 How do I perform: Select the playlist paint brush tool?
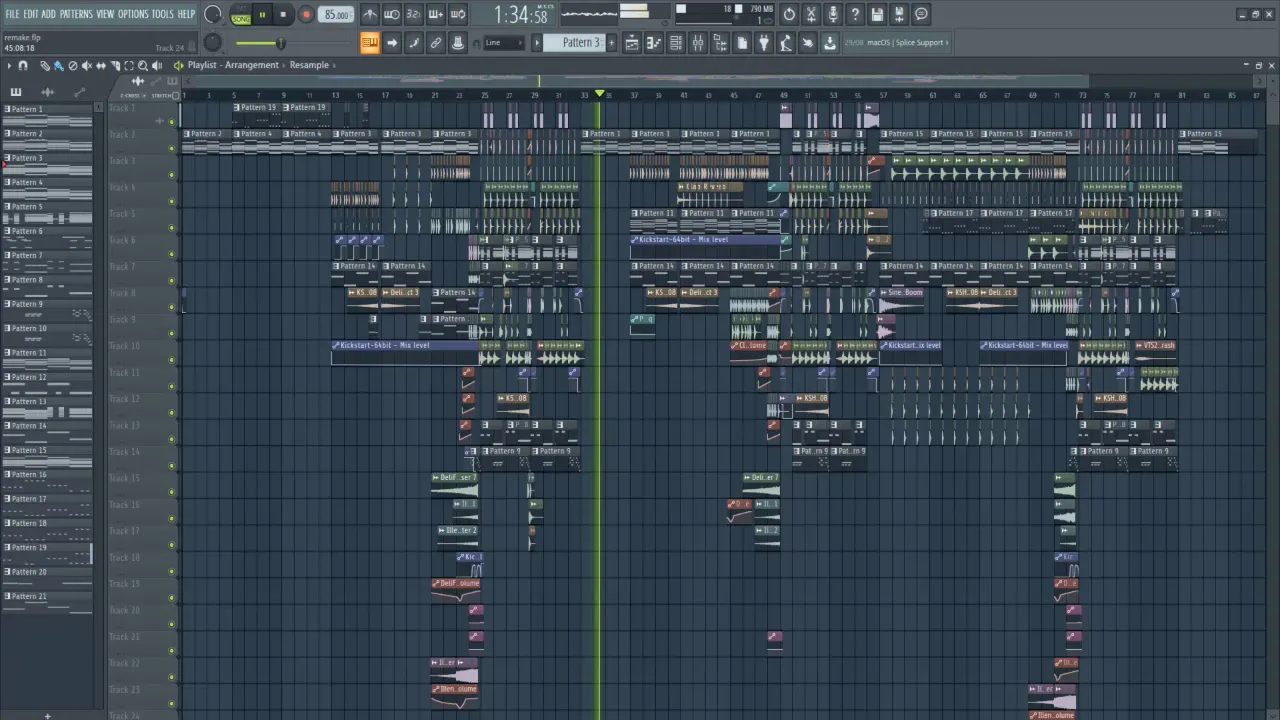58,65
